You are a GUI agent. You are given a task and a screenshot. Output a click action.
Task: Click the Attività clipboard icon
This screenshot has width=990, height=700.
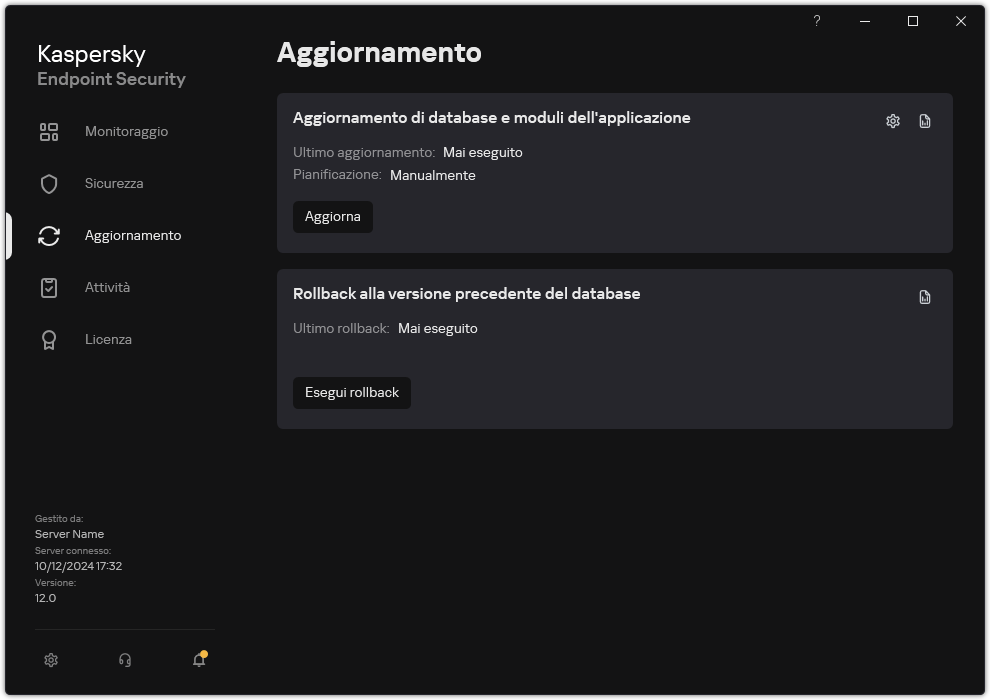point(48,287)
